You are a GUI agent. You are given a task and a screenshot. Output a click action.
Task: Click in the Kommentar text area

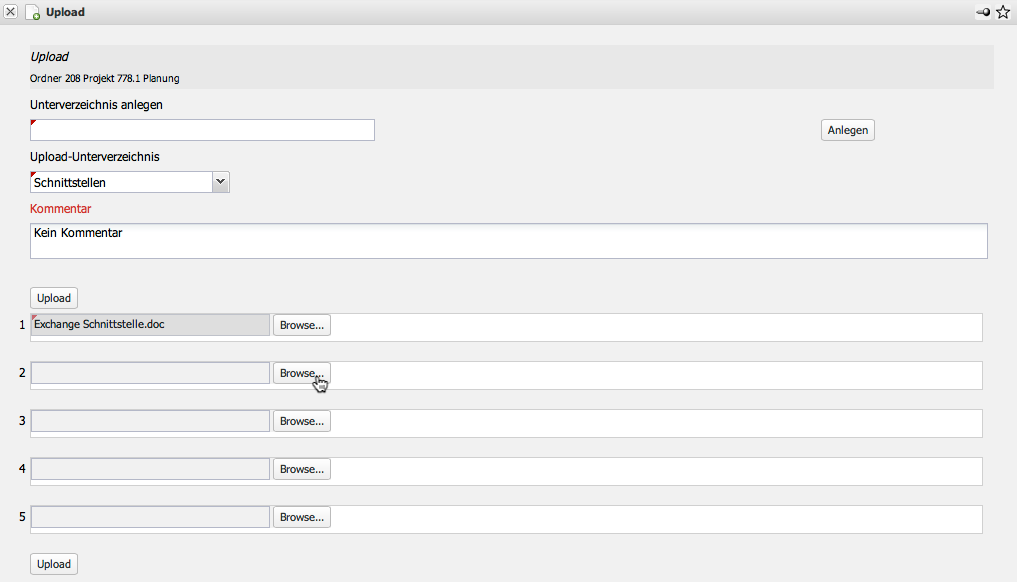tap(508, 241)
